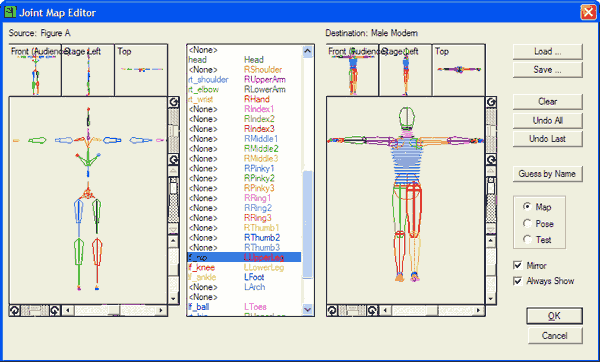Image resolution: width=600 pixels, height=362 pixels.
Task: Click the dimmed zoom up arrow beside the destination view
Action: 491,171
